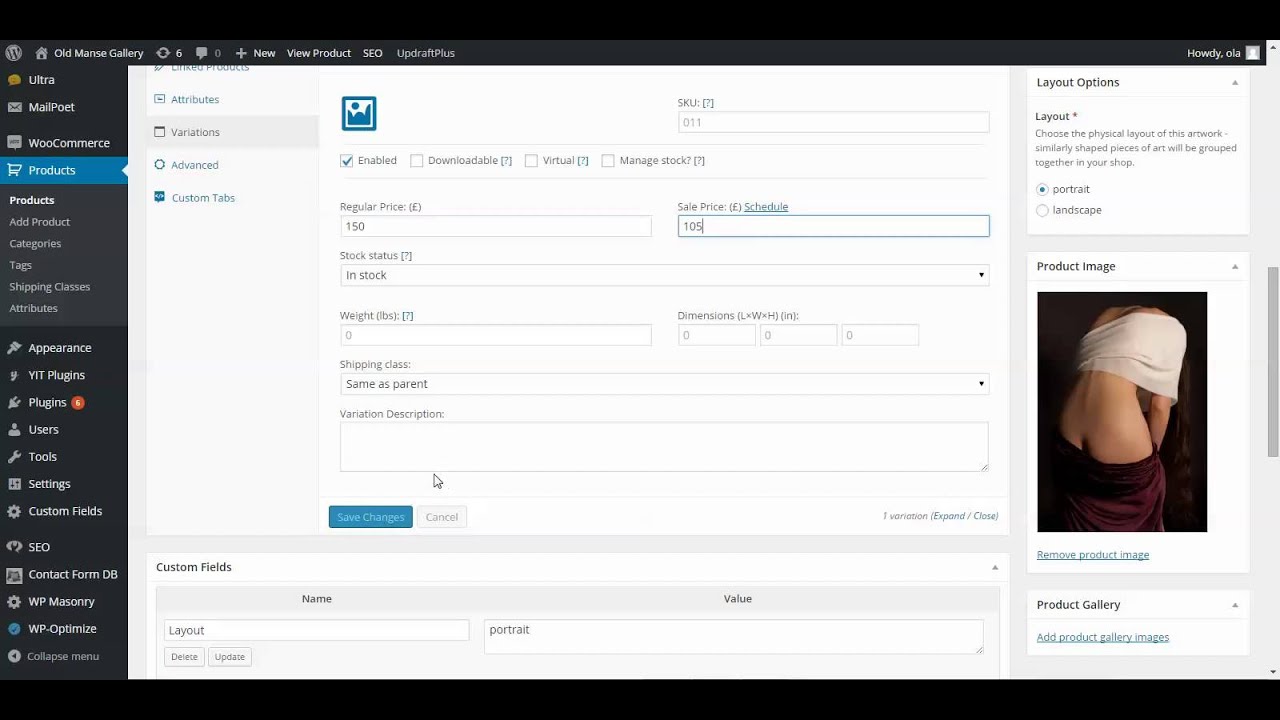Click the Regular Price input field

(495, 226)
